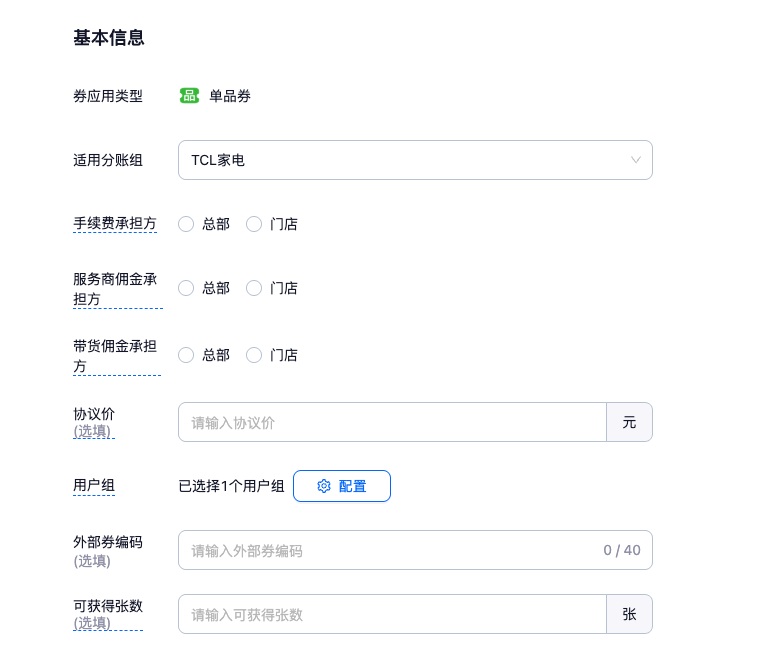Focus the 可获得张数 input field
Screen dimensions: 766x649
[x=392, y=614]
